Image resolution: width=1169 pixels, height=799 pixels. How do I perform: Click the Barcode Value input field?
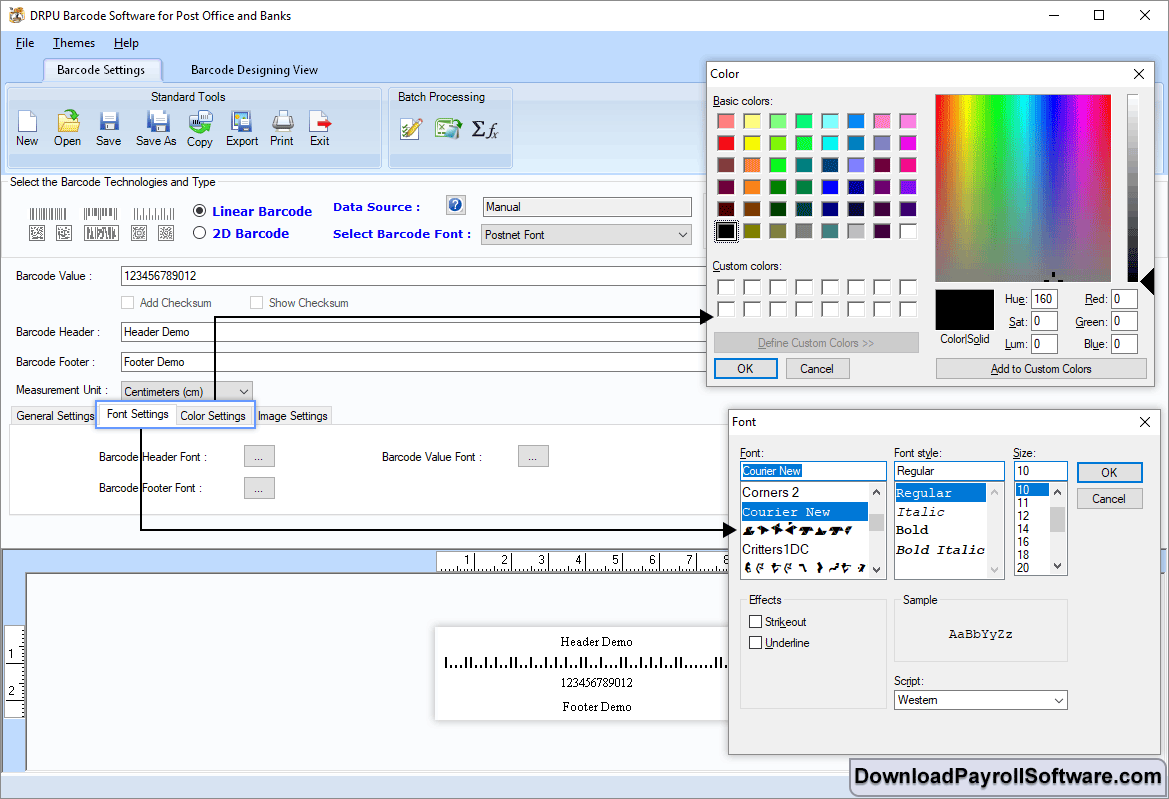tap(413, 276)
